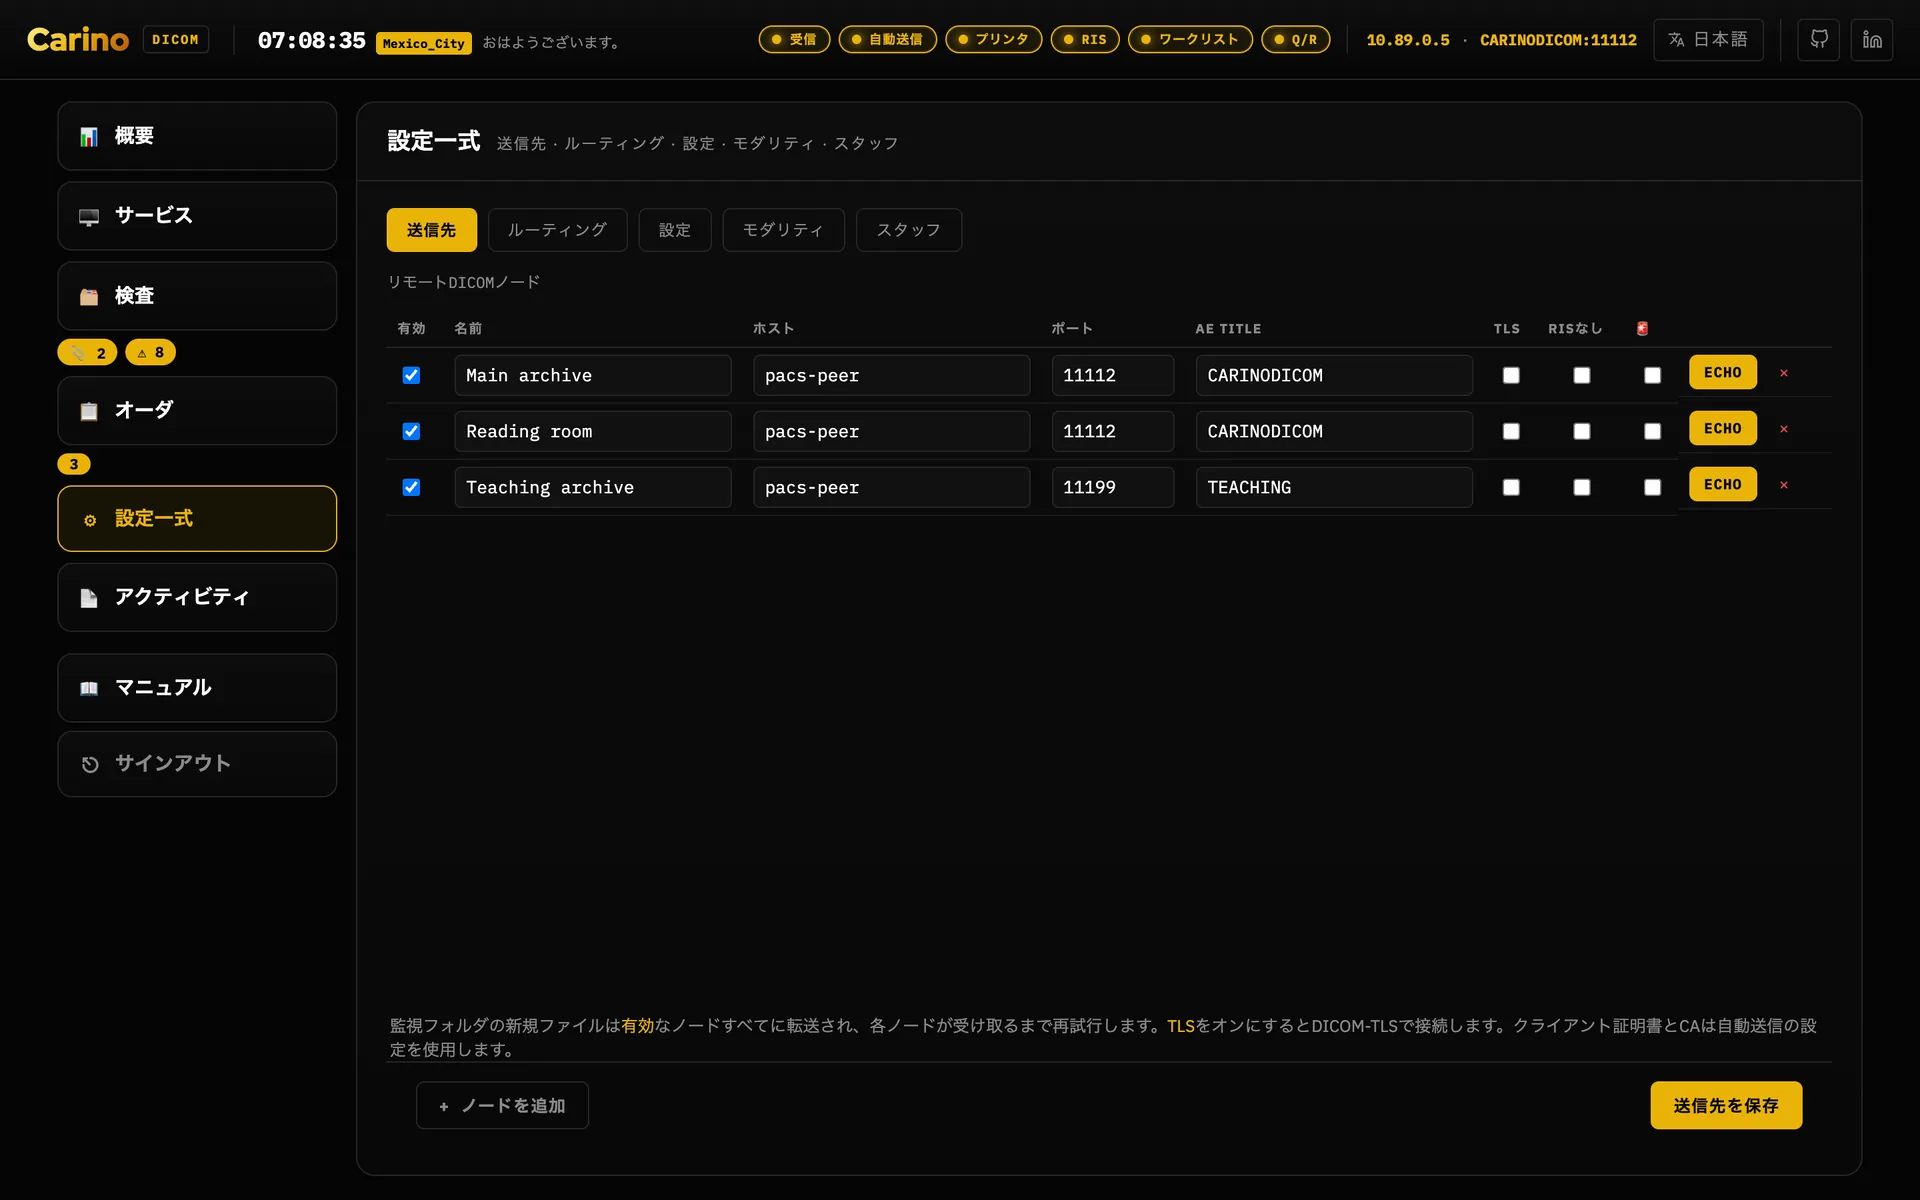The height and width of the screenshot is (1200, 1920).
Task: Open the LinkedIn icon link
Action: [1872, 40]
